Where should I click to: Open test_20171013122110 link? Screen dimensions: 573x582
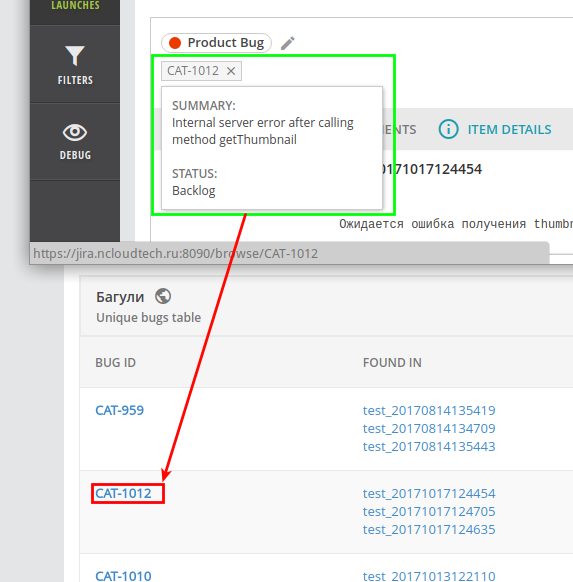point(429,576)
